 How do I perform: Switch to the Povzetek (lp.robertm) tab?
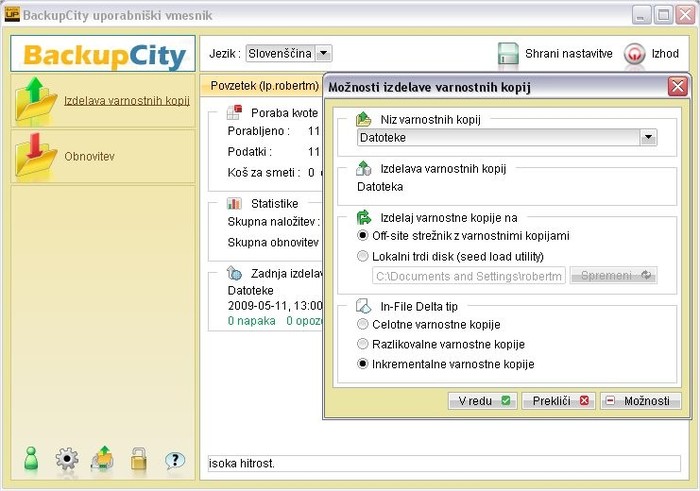point(264,86)
